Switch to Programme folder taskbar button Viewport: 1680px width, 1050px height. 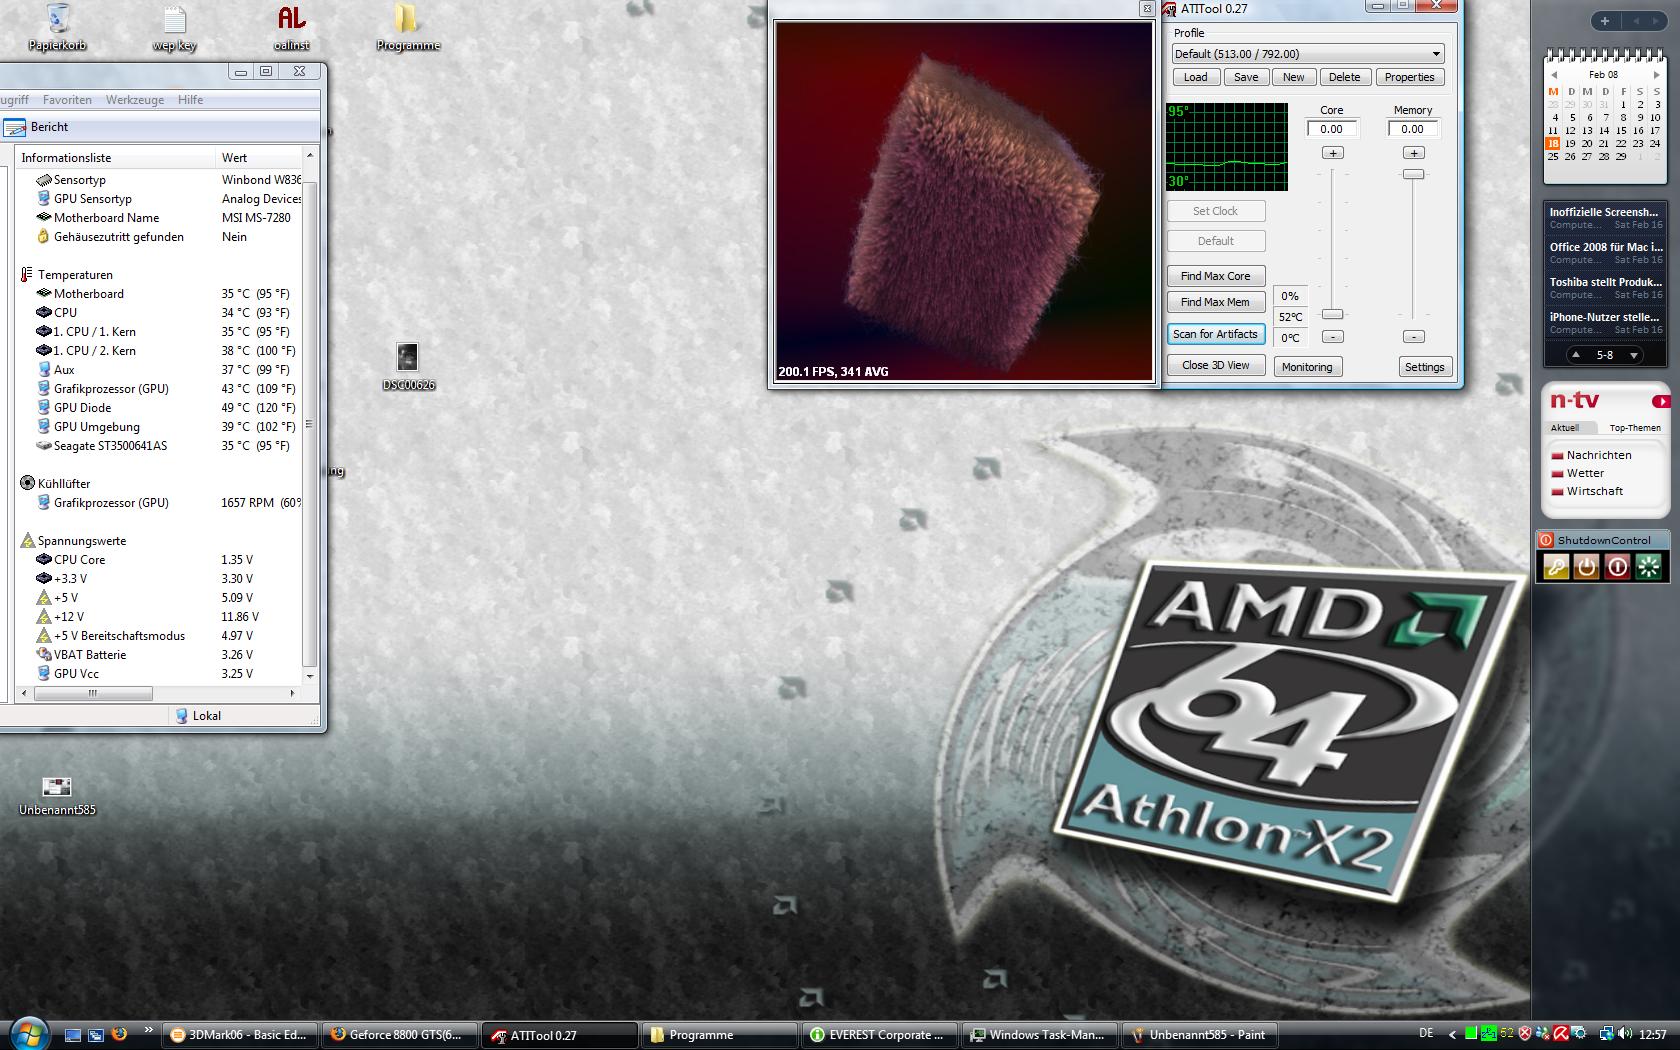point(721,1035)
